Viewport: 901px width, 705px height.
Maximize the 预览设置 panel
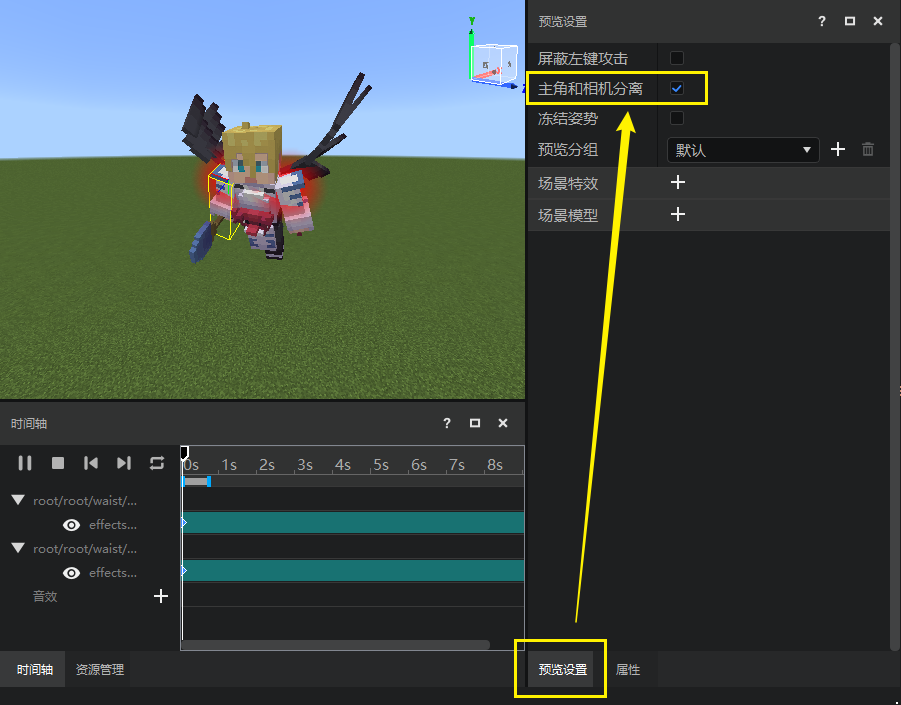pyautogui.click(x=850, y=21)
